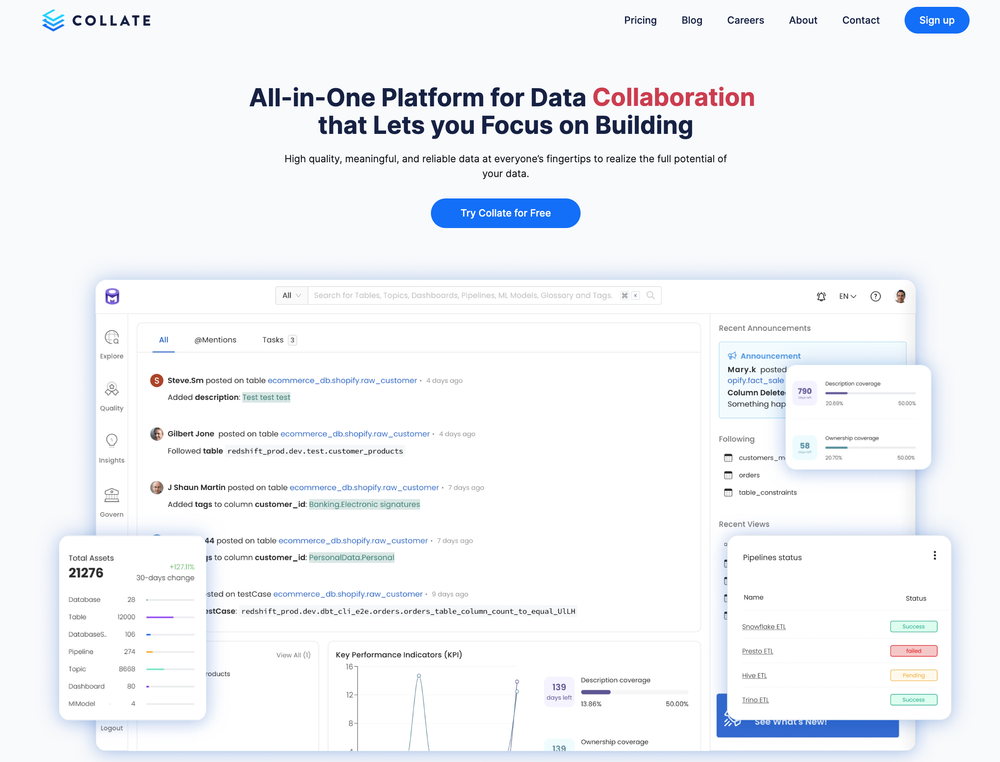1000x762 pixels.
Task: Open the Snowflake ETL pipeline
Action: (x=763, y=627)
